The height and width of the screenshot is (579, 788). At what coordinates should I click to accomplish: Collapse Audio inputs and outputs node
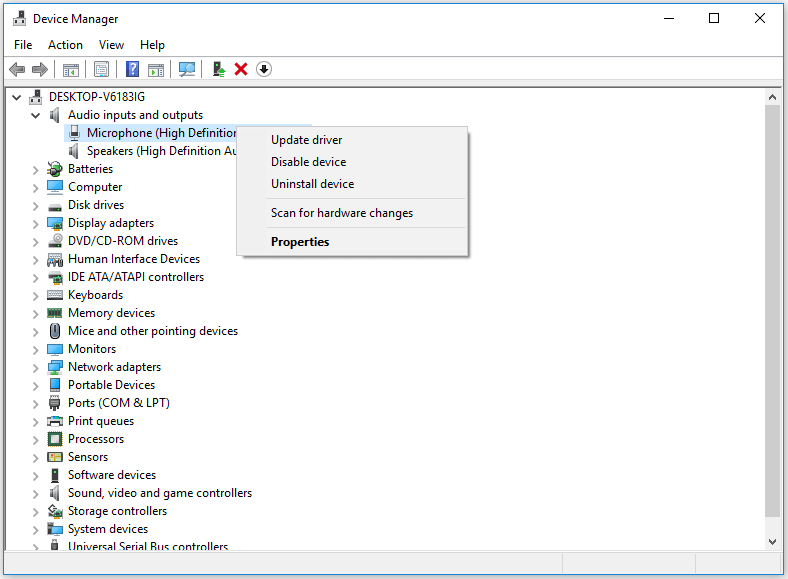pyautogui.click(x=36, y=116)
